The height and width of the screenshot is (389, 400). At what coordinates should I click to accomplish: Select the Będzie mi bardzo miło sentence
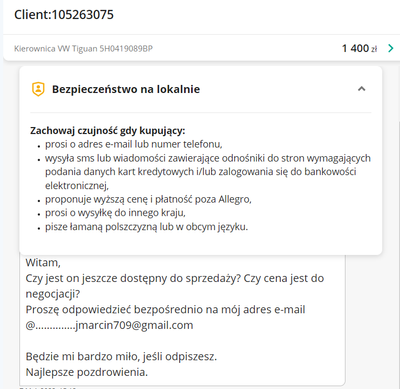121,357
